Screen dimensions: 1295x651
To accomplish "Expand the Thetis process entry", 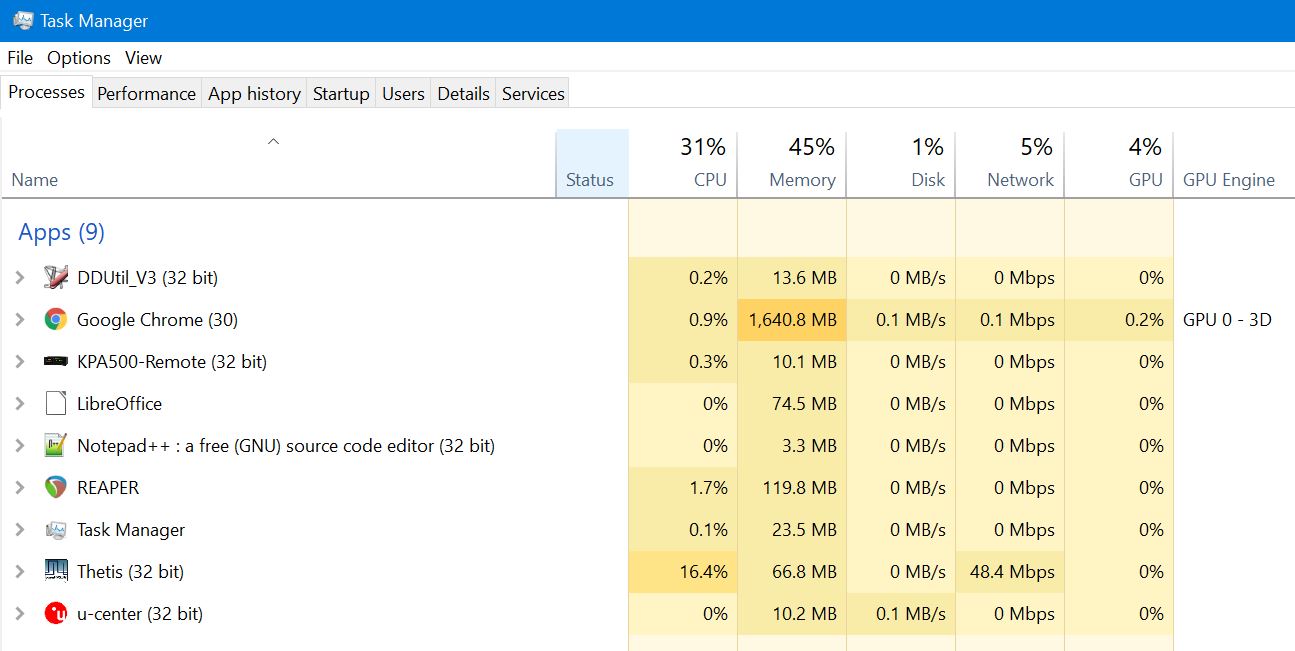I will tap(19, 572).
